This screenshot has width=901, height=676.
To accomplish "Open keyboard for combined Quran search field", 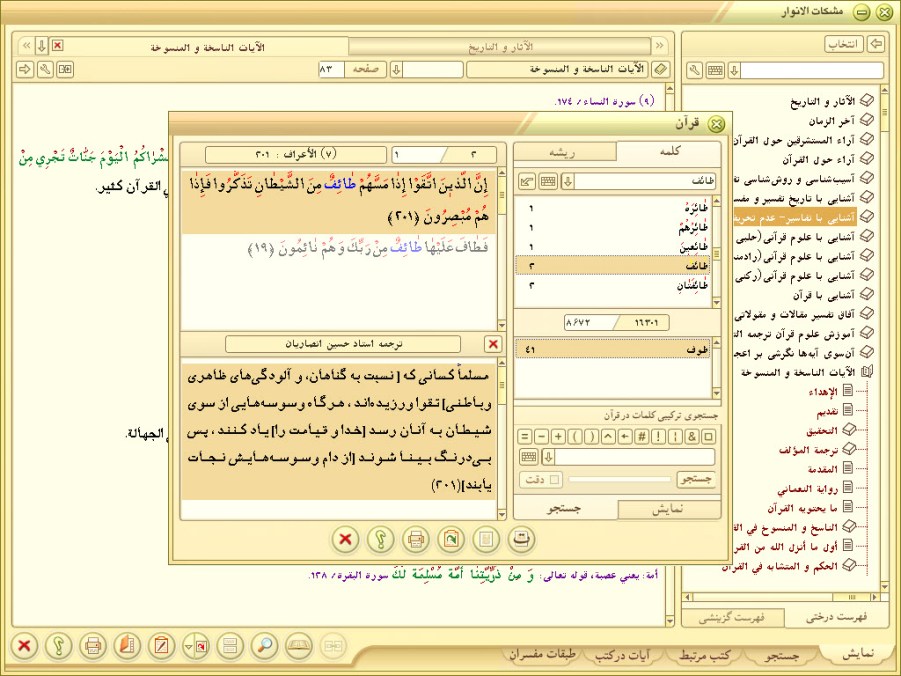I will [529, 457].
